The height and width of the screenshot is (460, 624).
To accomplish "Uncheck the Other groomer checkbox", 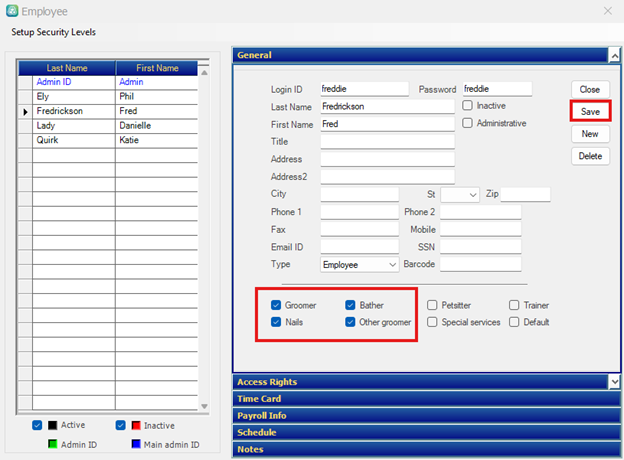I will click(350, 322).
